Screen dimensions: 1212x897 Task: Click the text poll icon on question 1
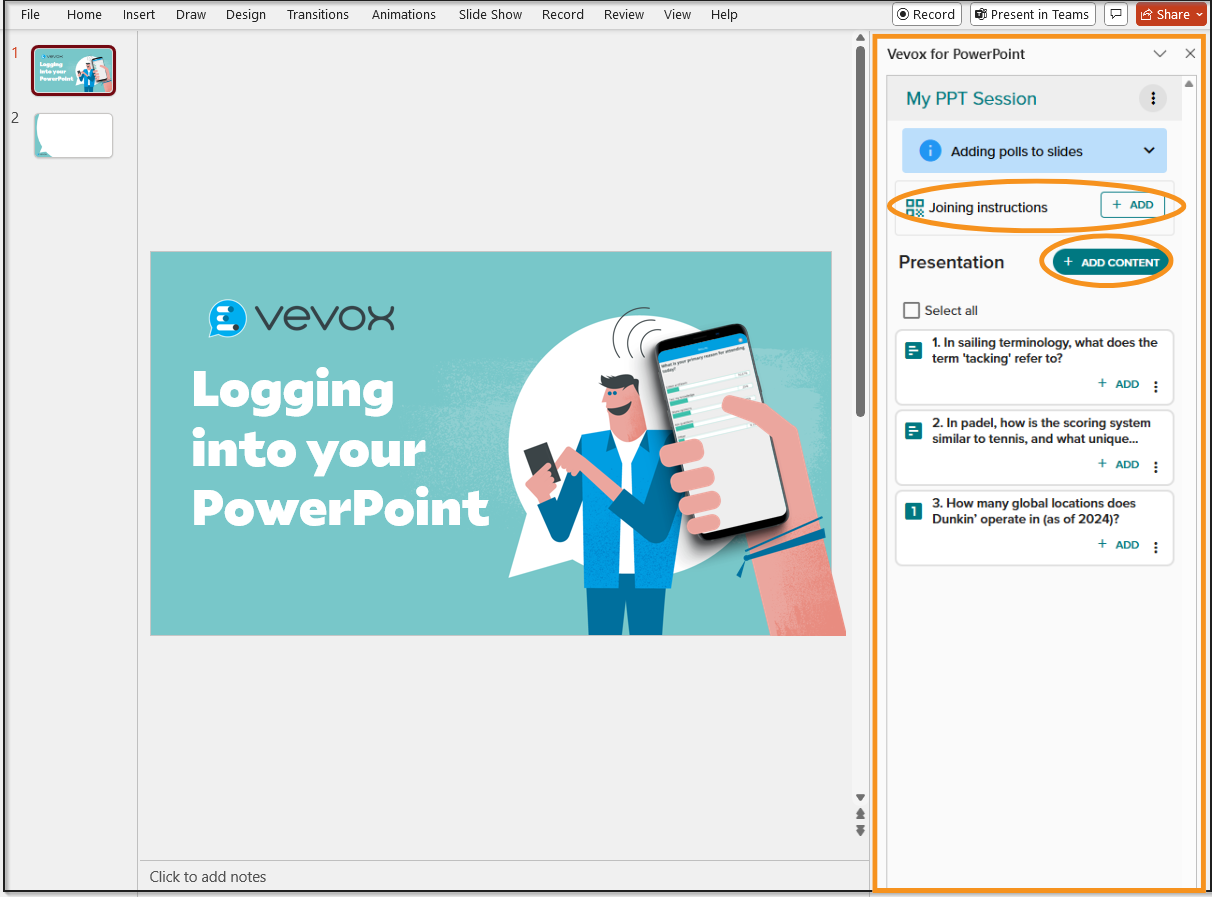click(913, 351)
